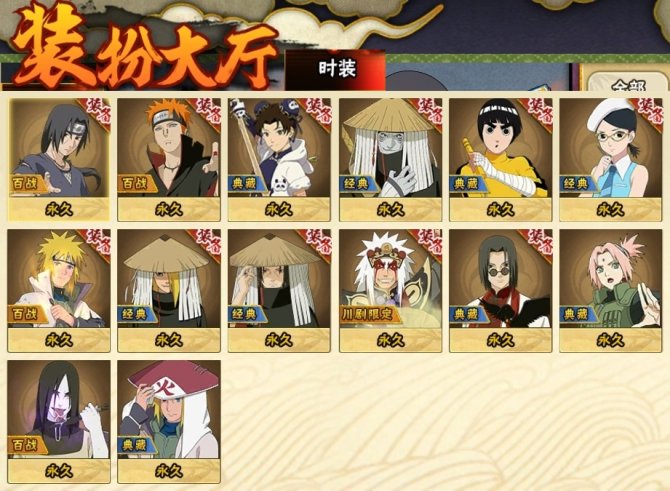
Task: Select the Orochimaru 百战 costume card
Action: coord(59,422)
